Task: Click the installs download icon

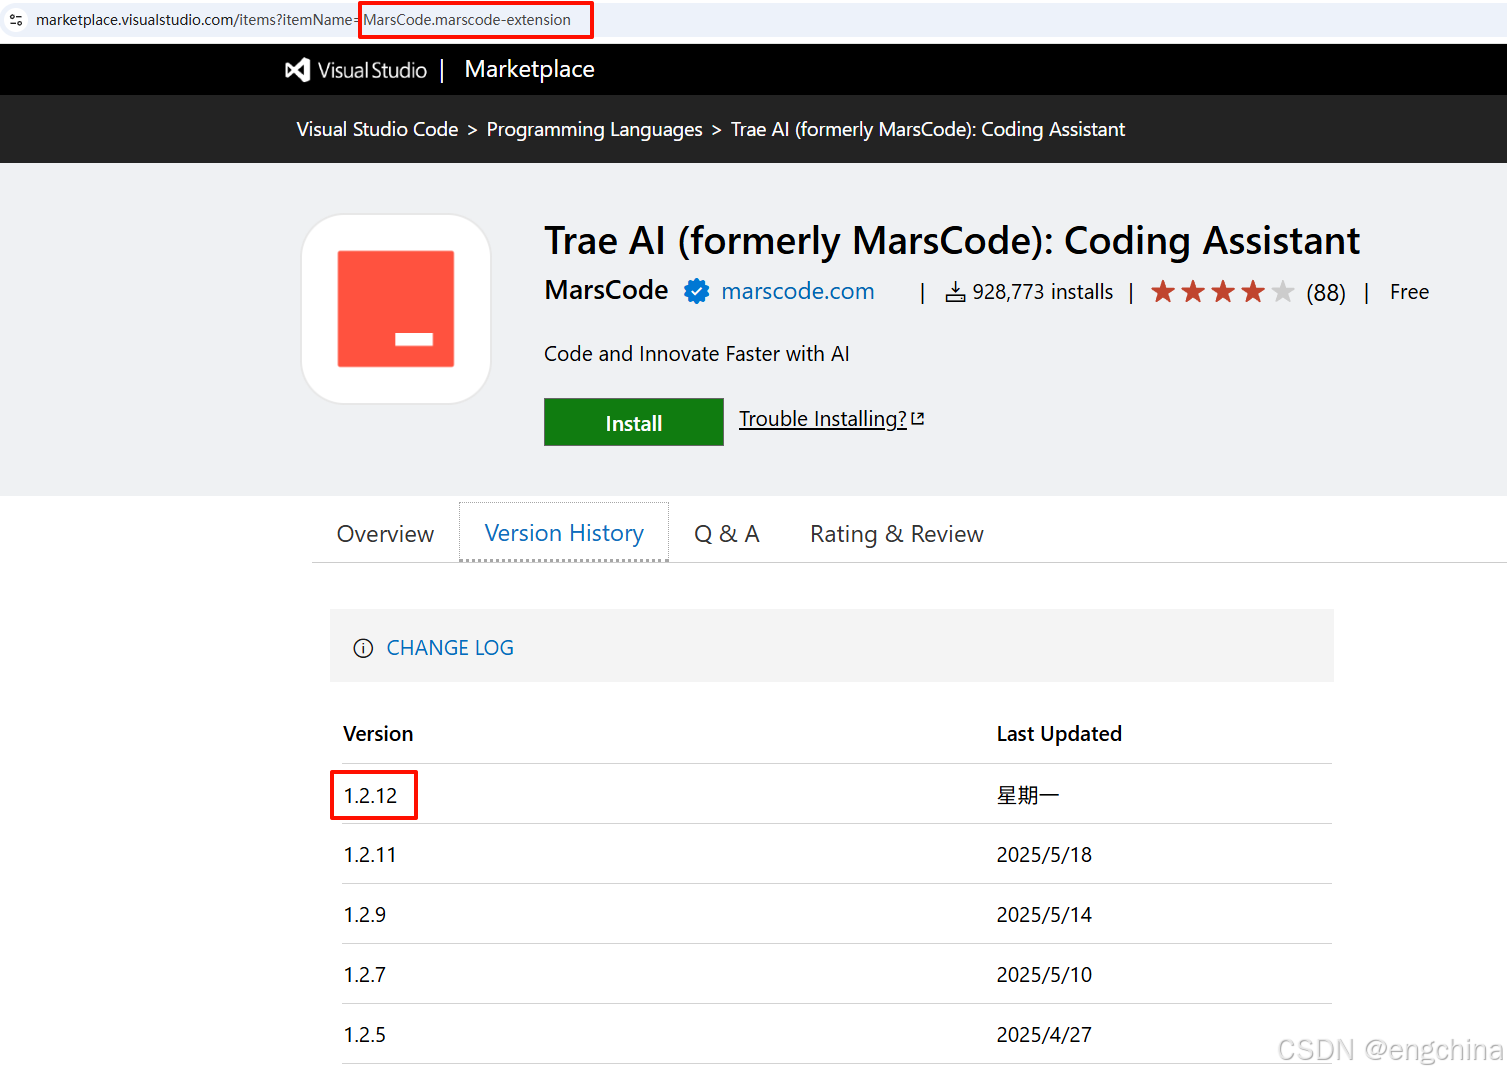Action: click(955, 292)
